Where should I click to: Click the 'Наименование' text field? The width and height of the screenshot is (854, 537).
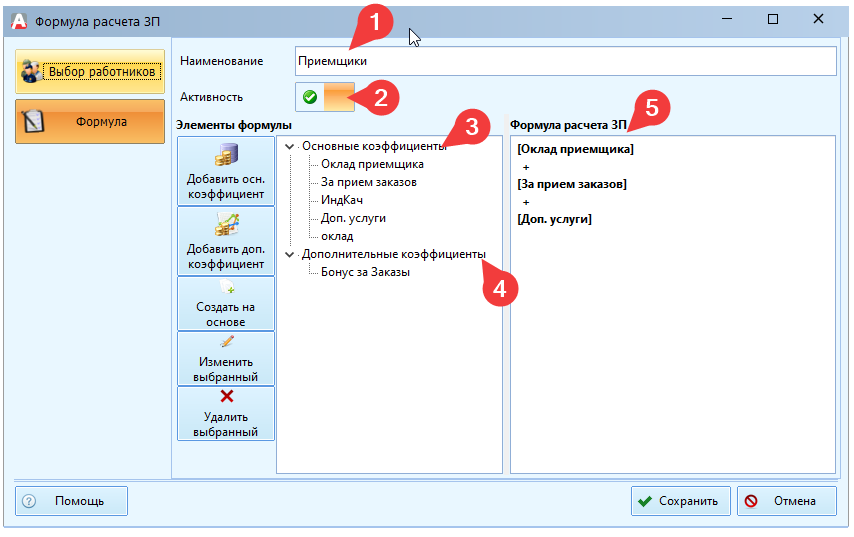pos(565,61)
